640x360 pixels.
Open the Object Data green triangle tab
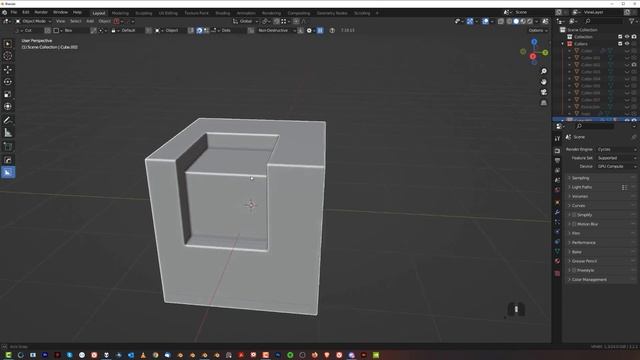click(557, 251)
